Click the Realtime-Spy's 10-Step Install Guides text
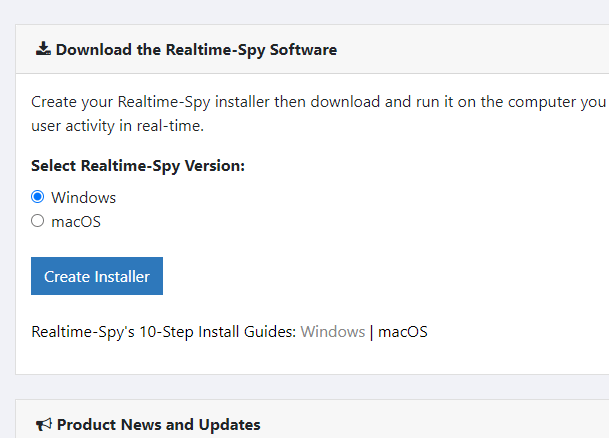The image size is (609, 438). click(164, 332)
